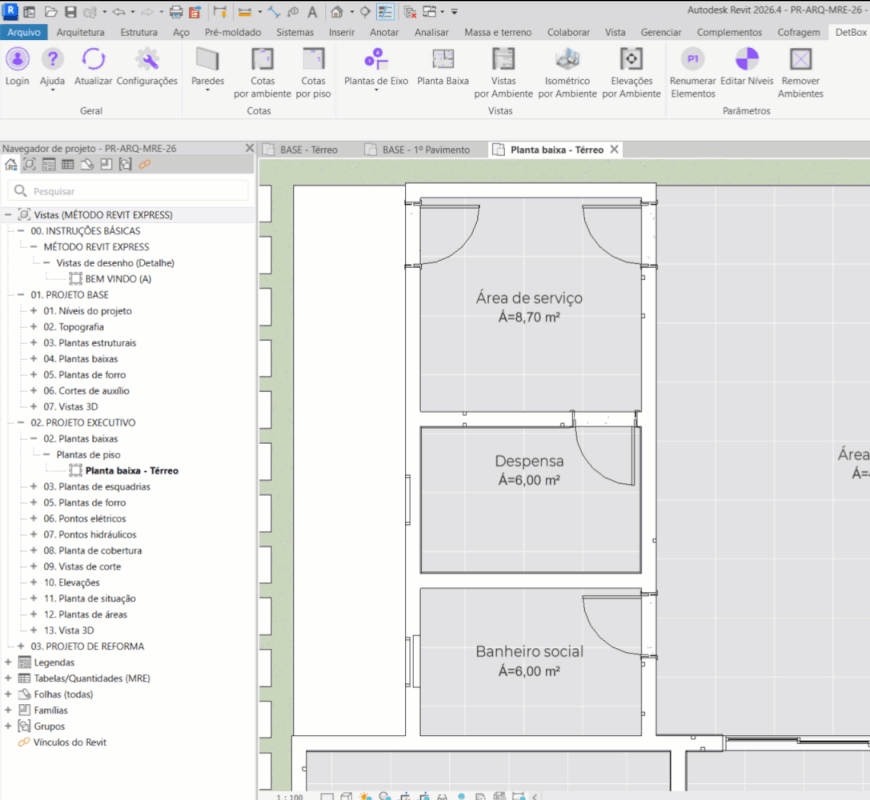Click Editar Níveis icon
Image resolution: width=870 pixels, height=800 pixels.
(747, 59)
